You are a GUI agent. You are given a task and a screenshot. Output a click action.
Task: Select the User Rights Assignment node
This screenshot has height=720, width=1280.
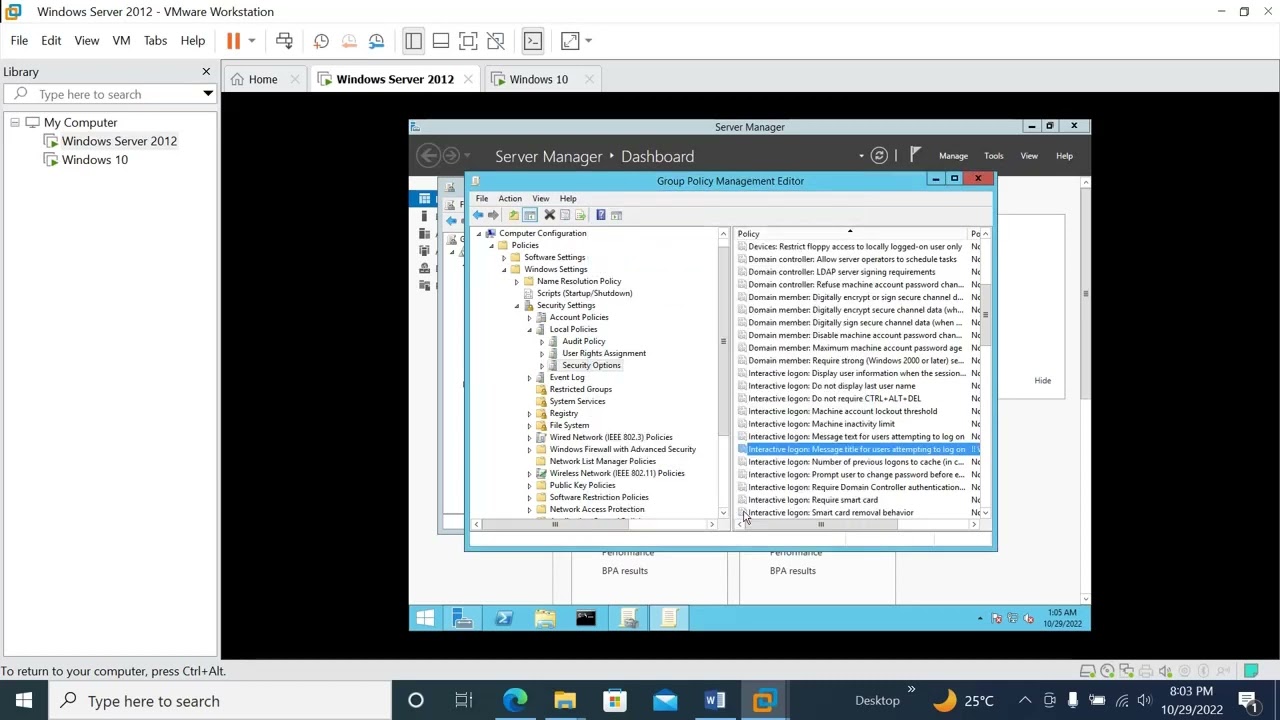(x=604, y=353)
